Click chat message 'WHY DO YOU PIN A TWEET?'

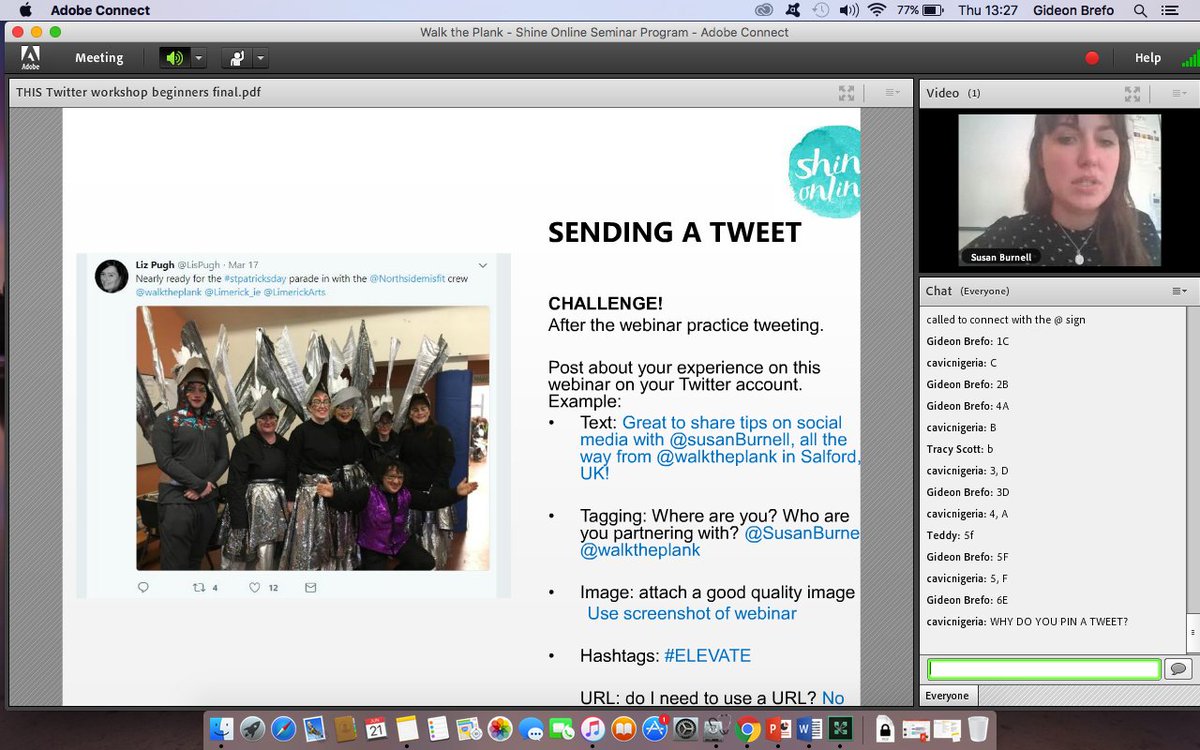click(1059, 622)
